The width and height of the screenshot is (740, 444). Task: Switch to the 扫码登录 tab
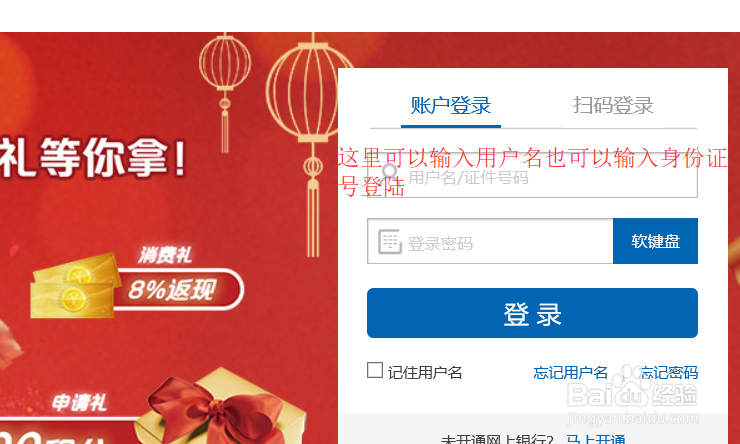tap(613, 105)
